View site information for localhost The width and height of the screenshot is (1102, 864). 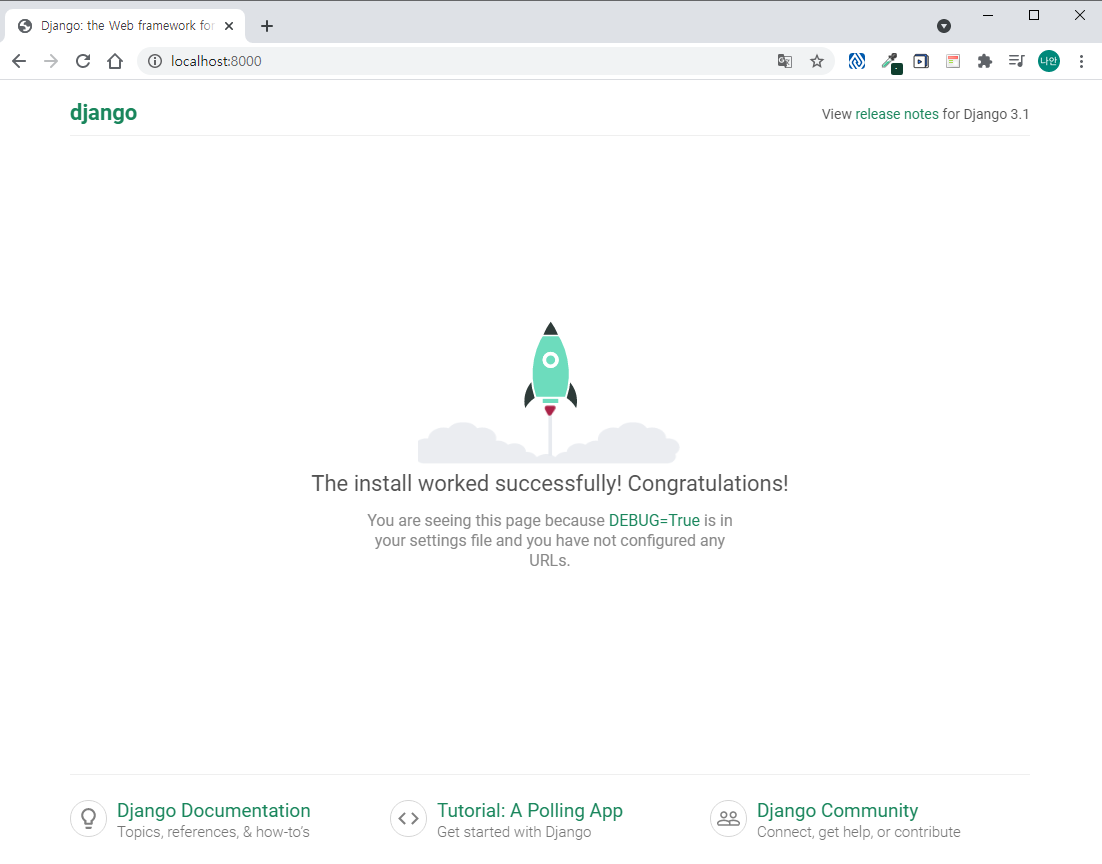pos(155,61)
